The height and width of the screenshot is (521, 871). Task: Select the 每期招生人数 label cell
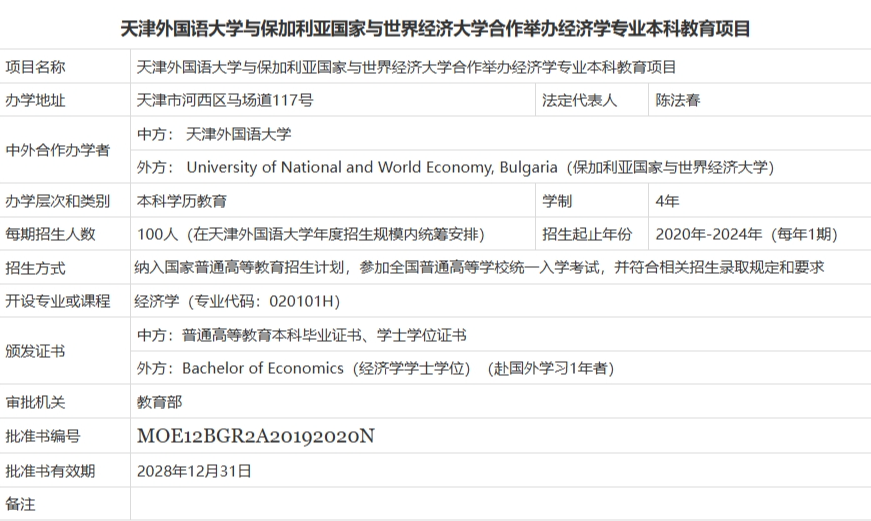coord(65,234)
